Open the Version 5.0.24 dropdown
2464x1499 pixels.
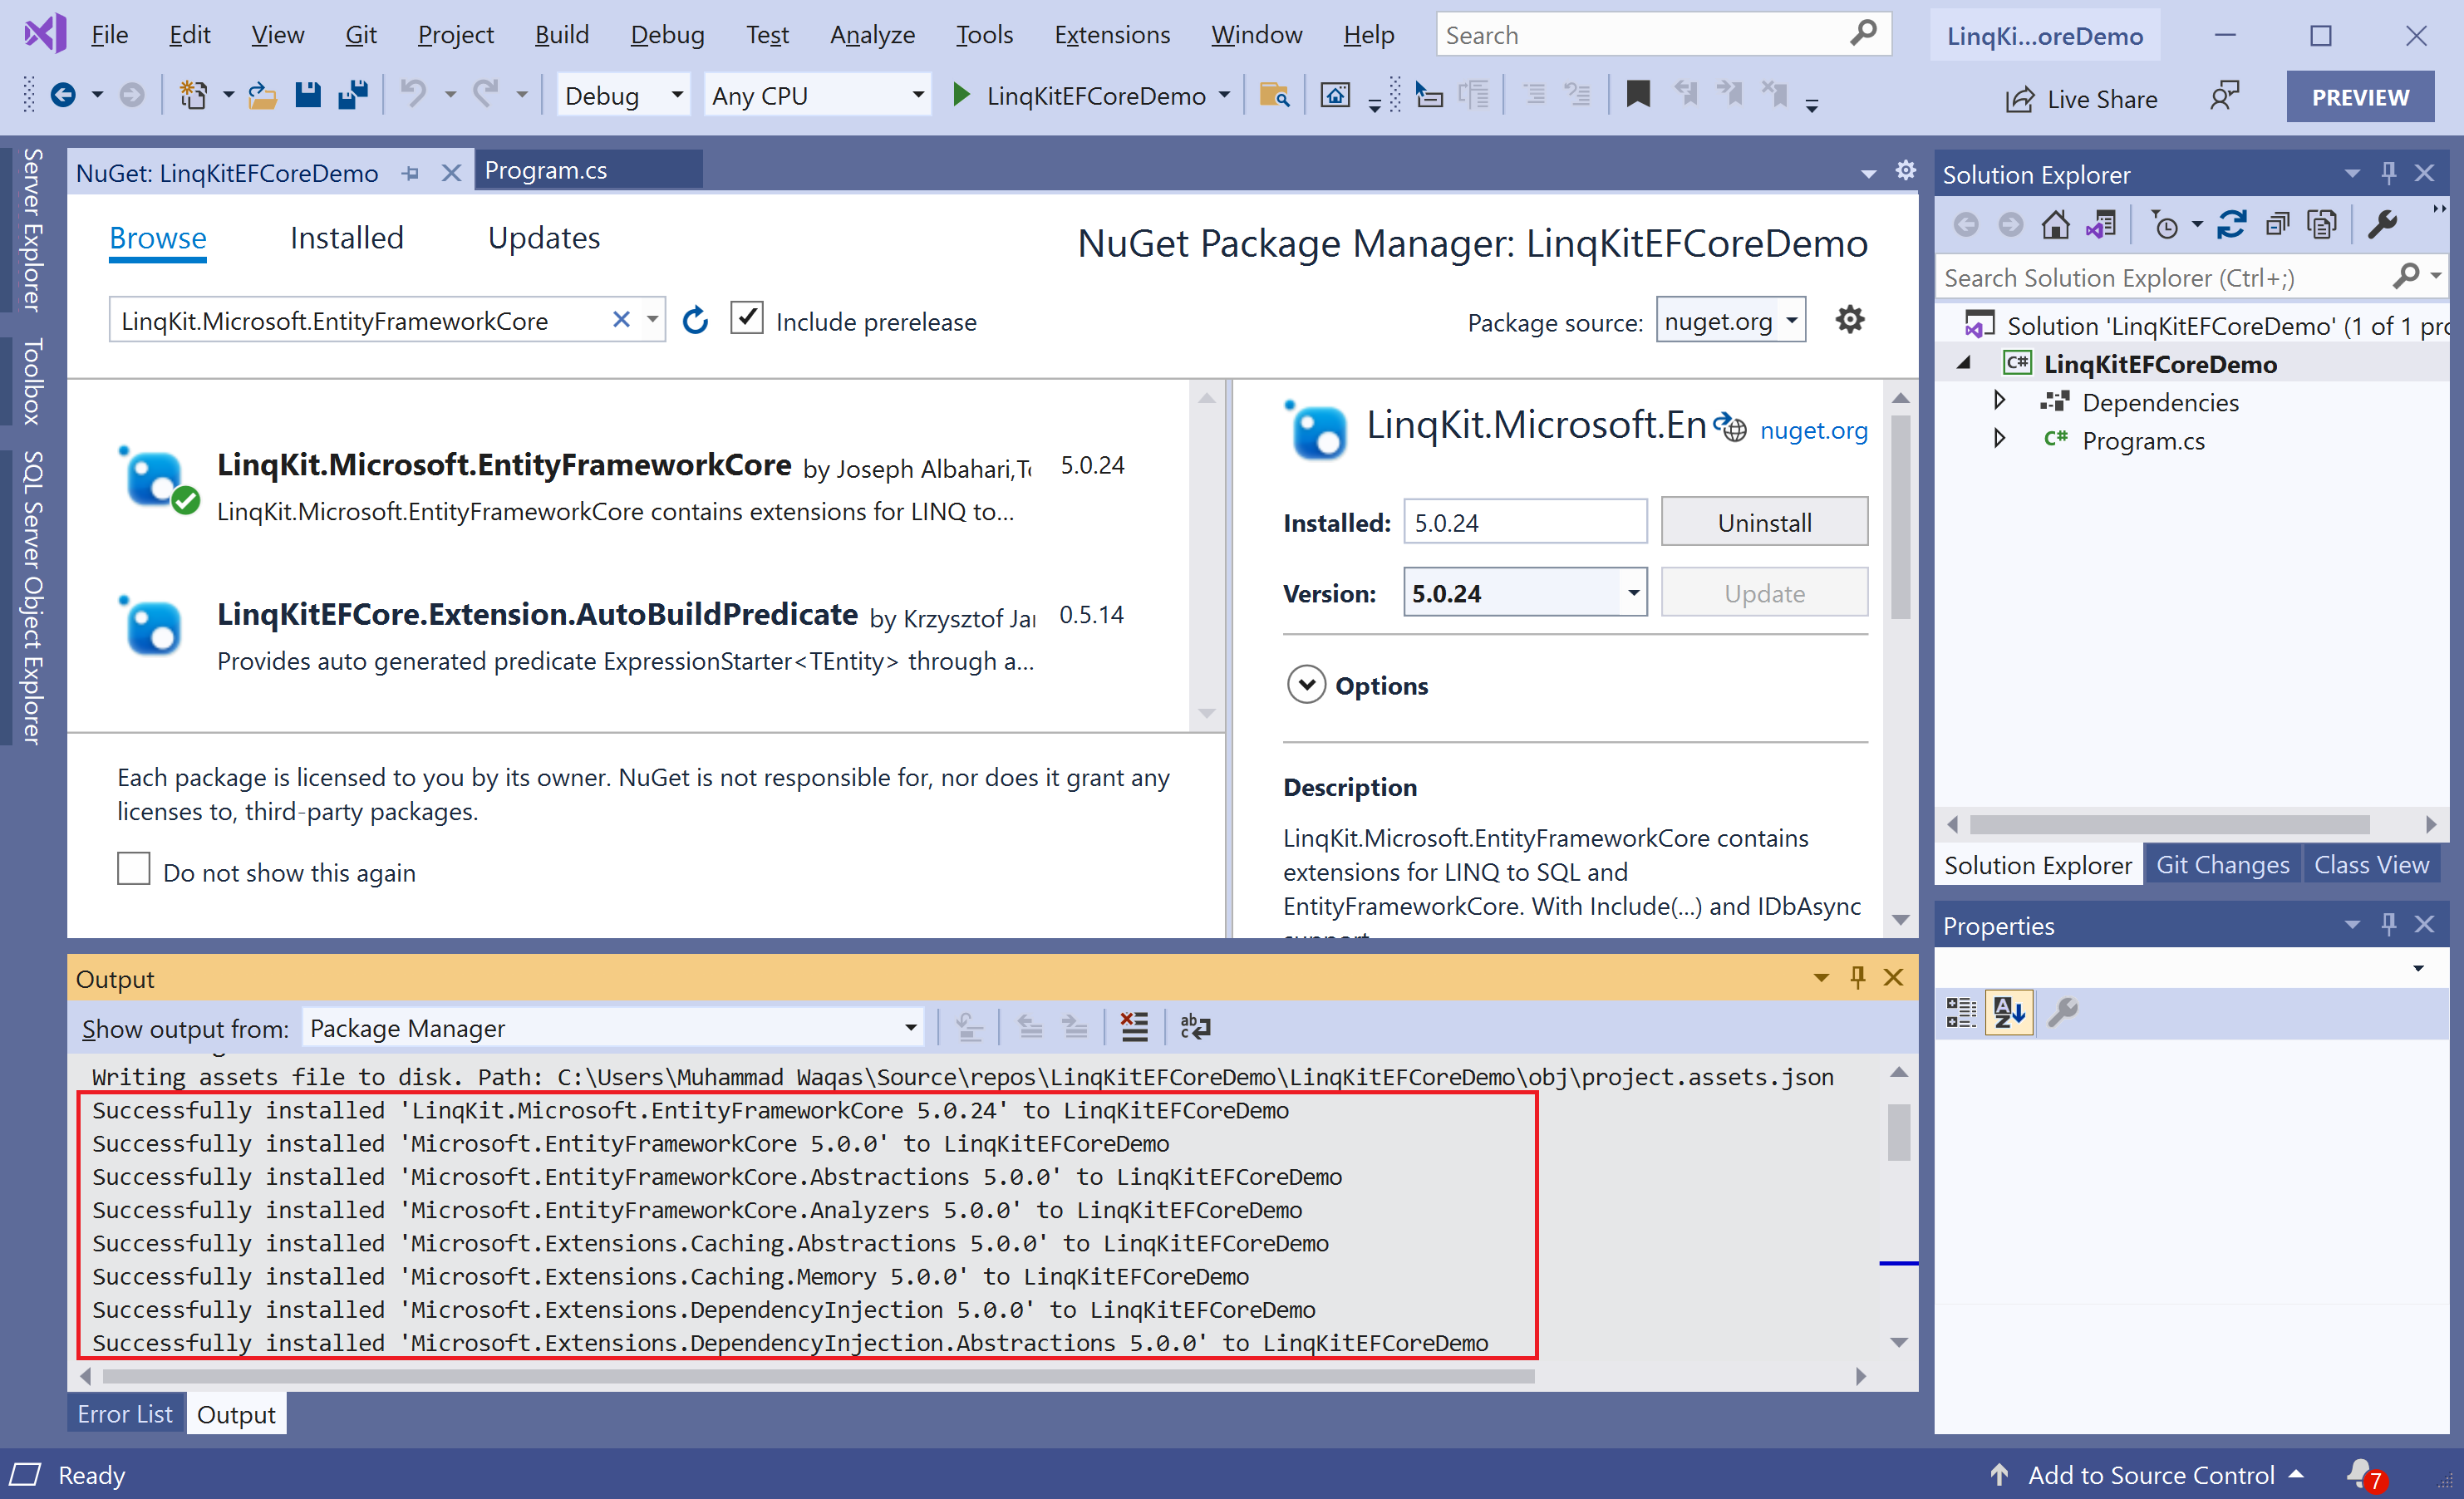click(x=1633, y=592)
